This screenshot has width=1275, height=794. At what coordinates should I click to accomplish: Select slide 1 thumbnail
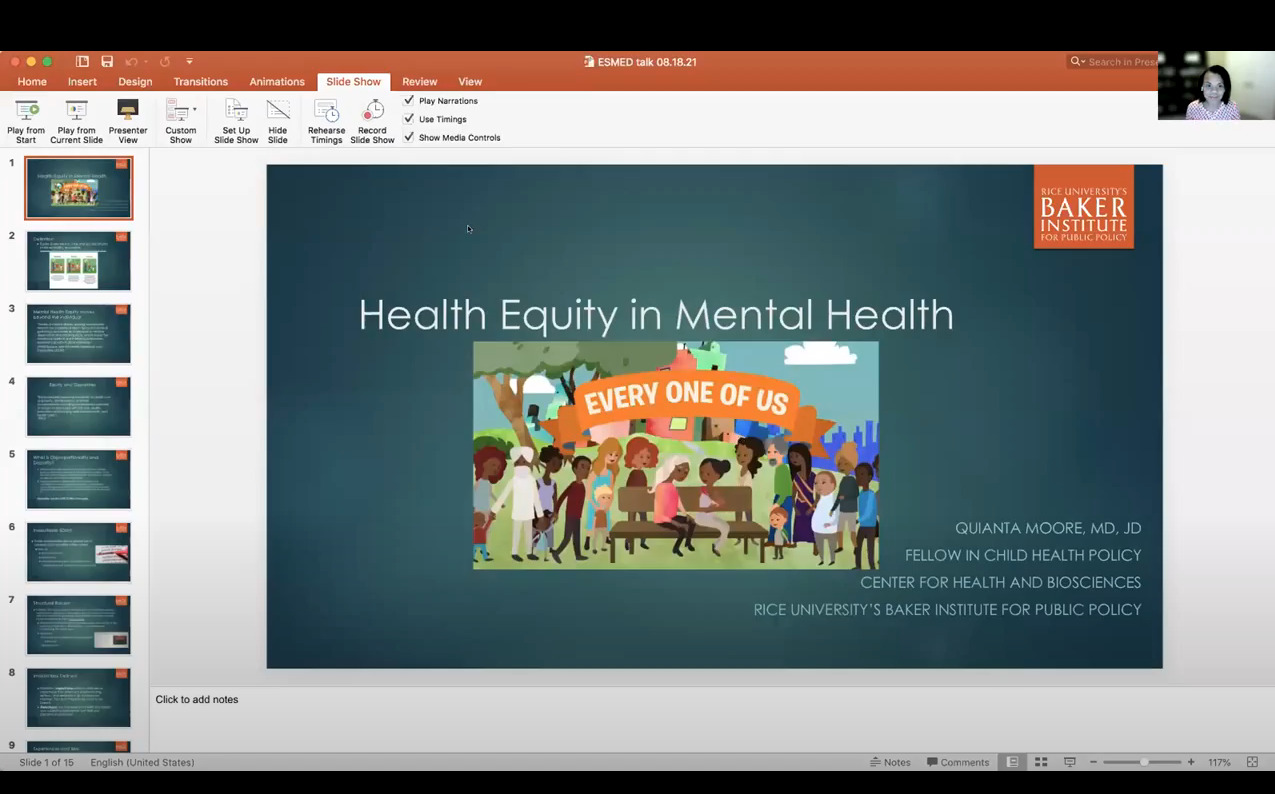pos(79,188)
